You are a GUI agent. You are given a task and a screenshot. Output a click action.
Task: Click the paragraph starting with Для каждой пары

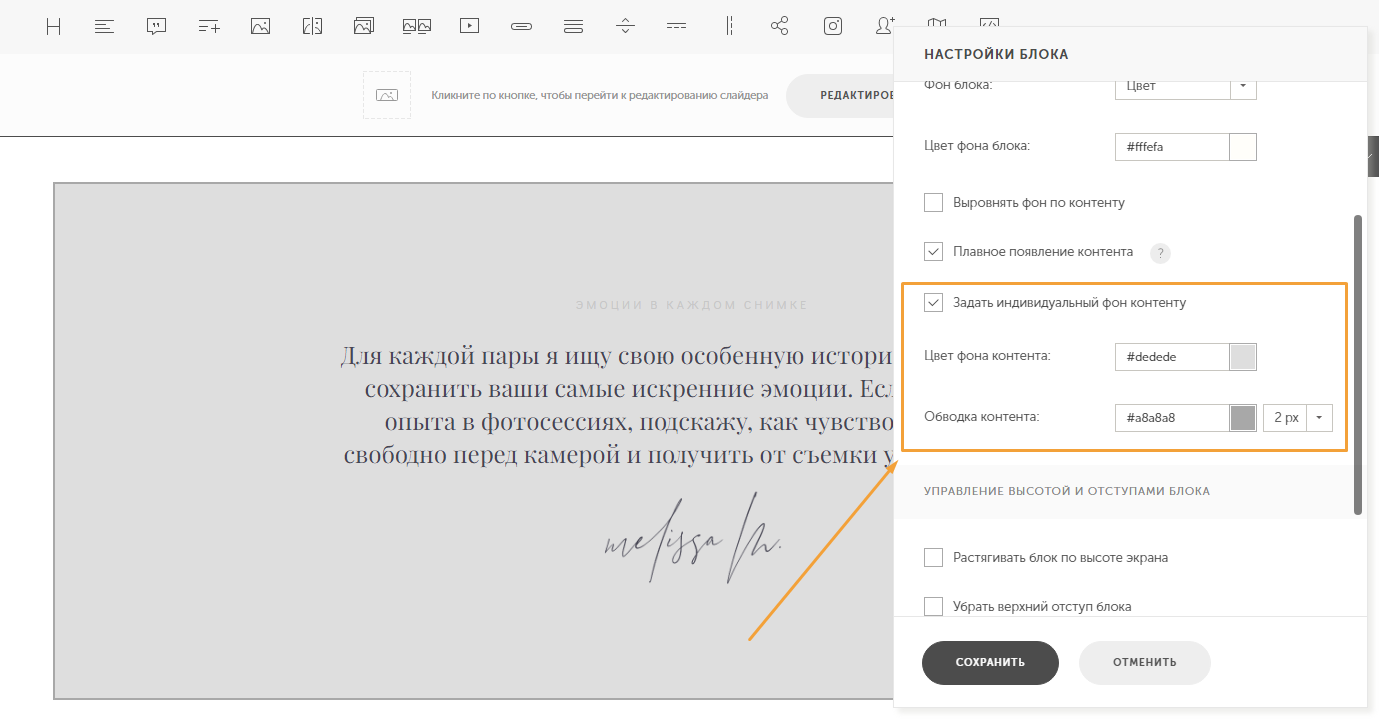coord(618,405)
